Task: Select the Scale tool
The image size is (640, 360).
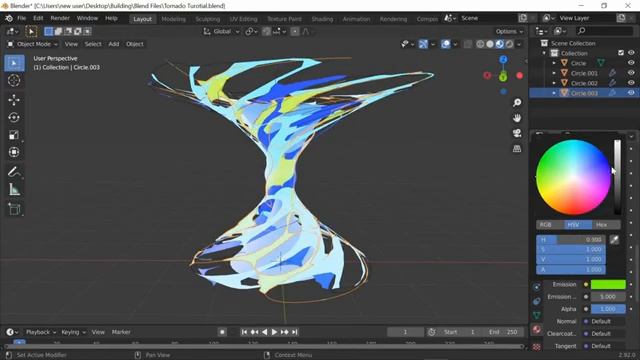Action: (14, 135)
